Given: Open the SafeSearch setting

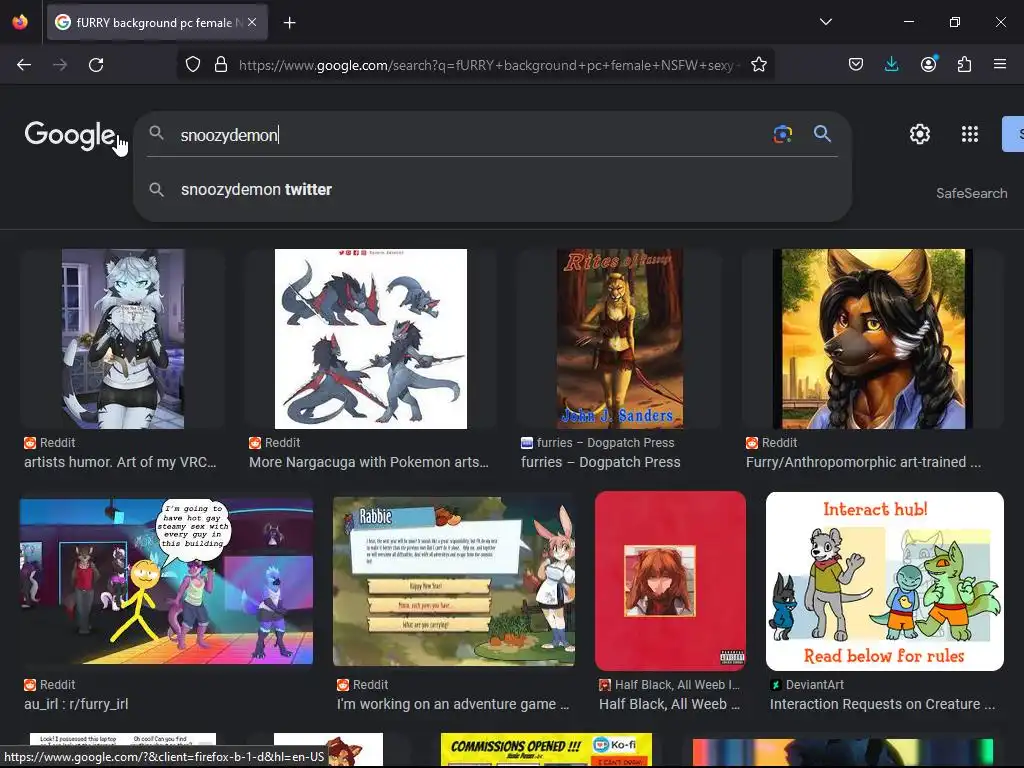Looking at the screenshot, I should [971, 193].
